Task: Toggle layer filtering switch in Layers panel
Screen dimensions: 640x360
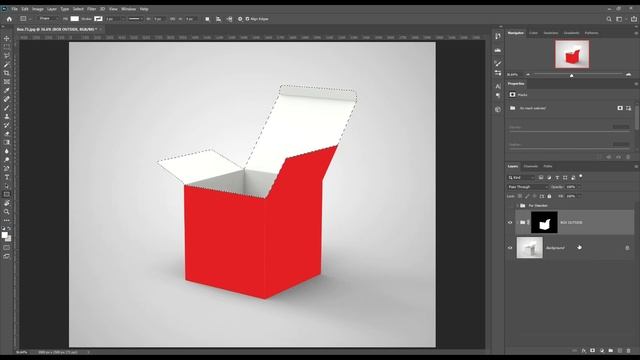Action: pos(581,177)
